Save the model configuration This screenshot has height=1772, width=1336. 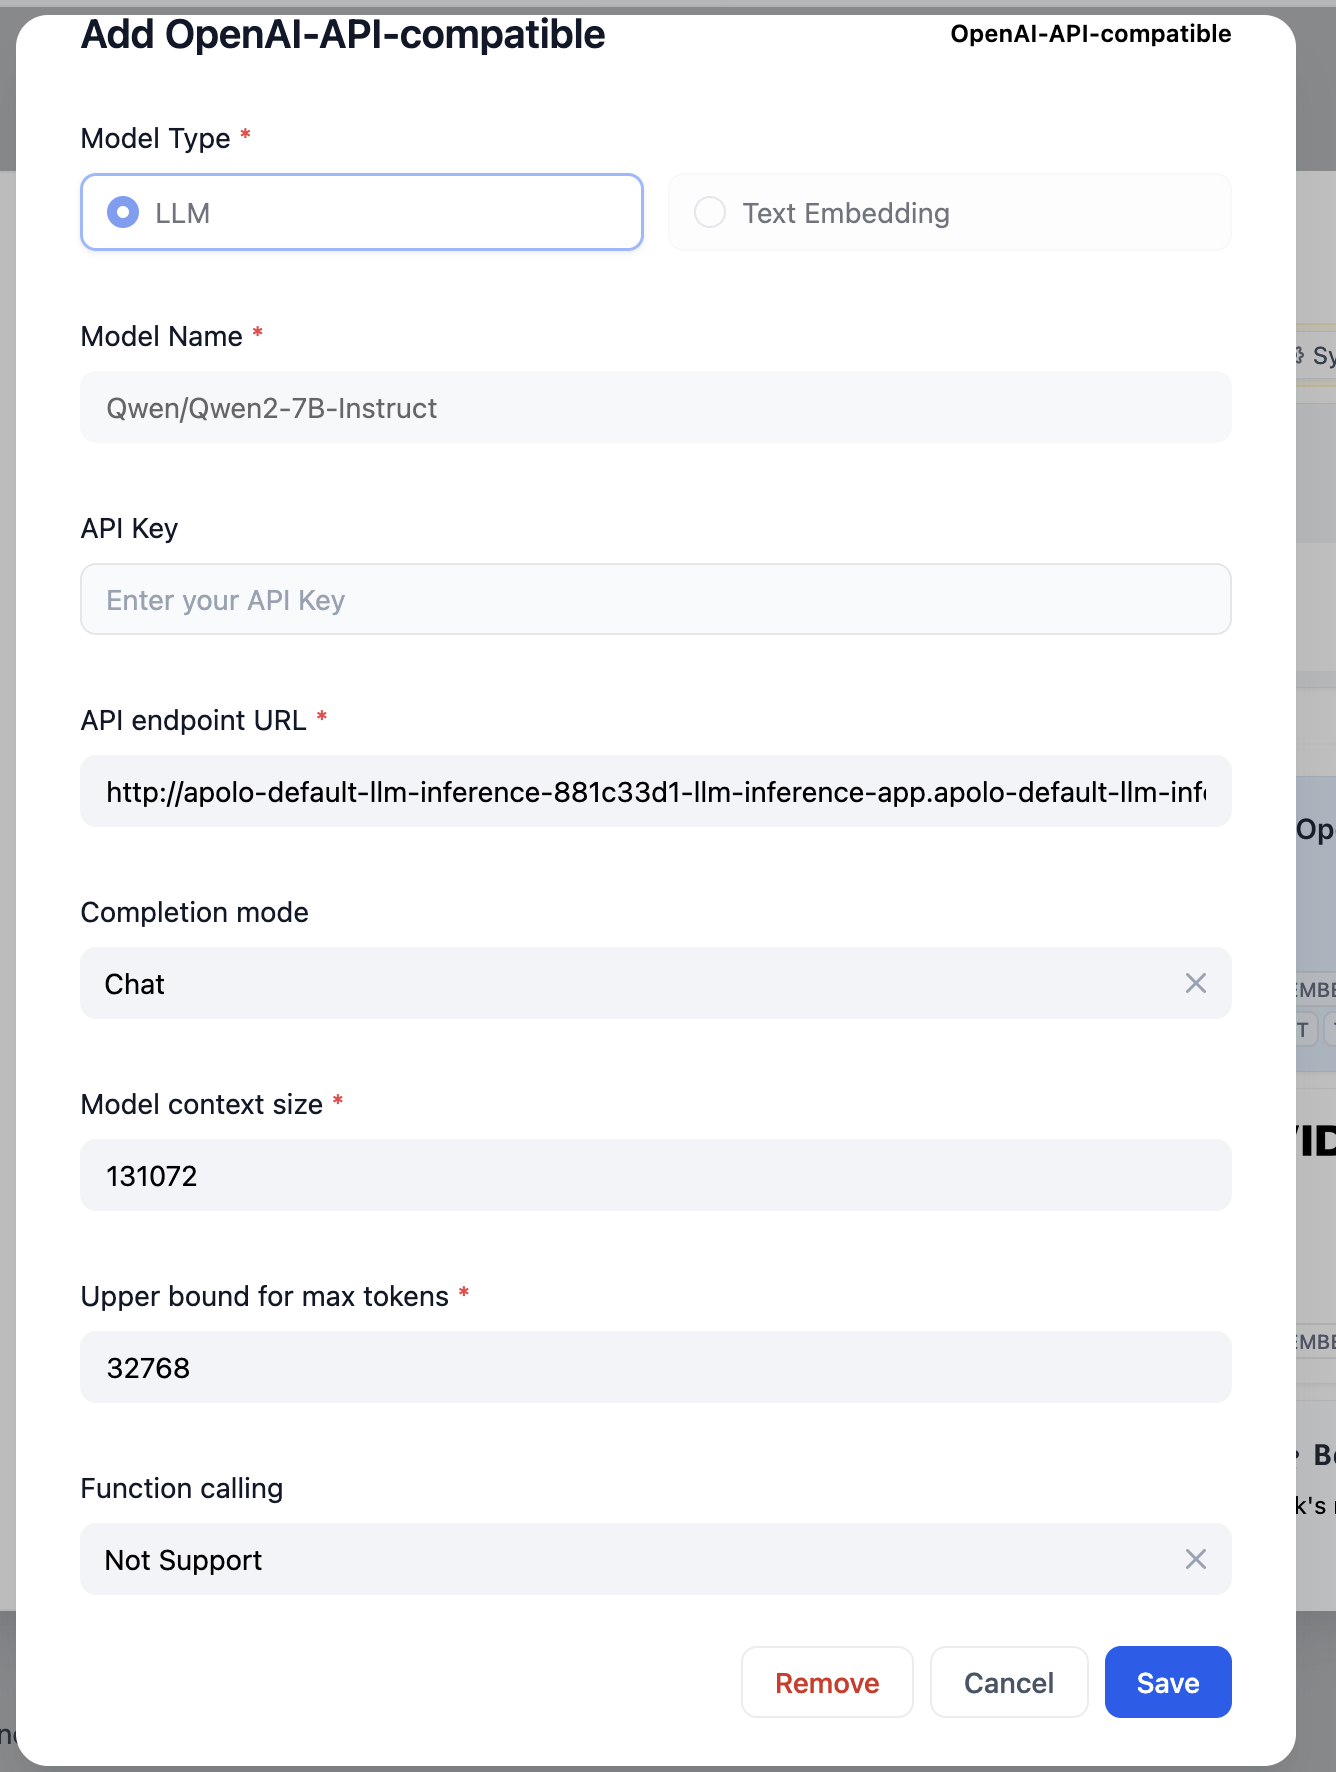point(1167,1683)
